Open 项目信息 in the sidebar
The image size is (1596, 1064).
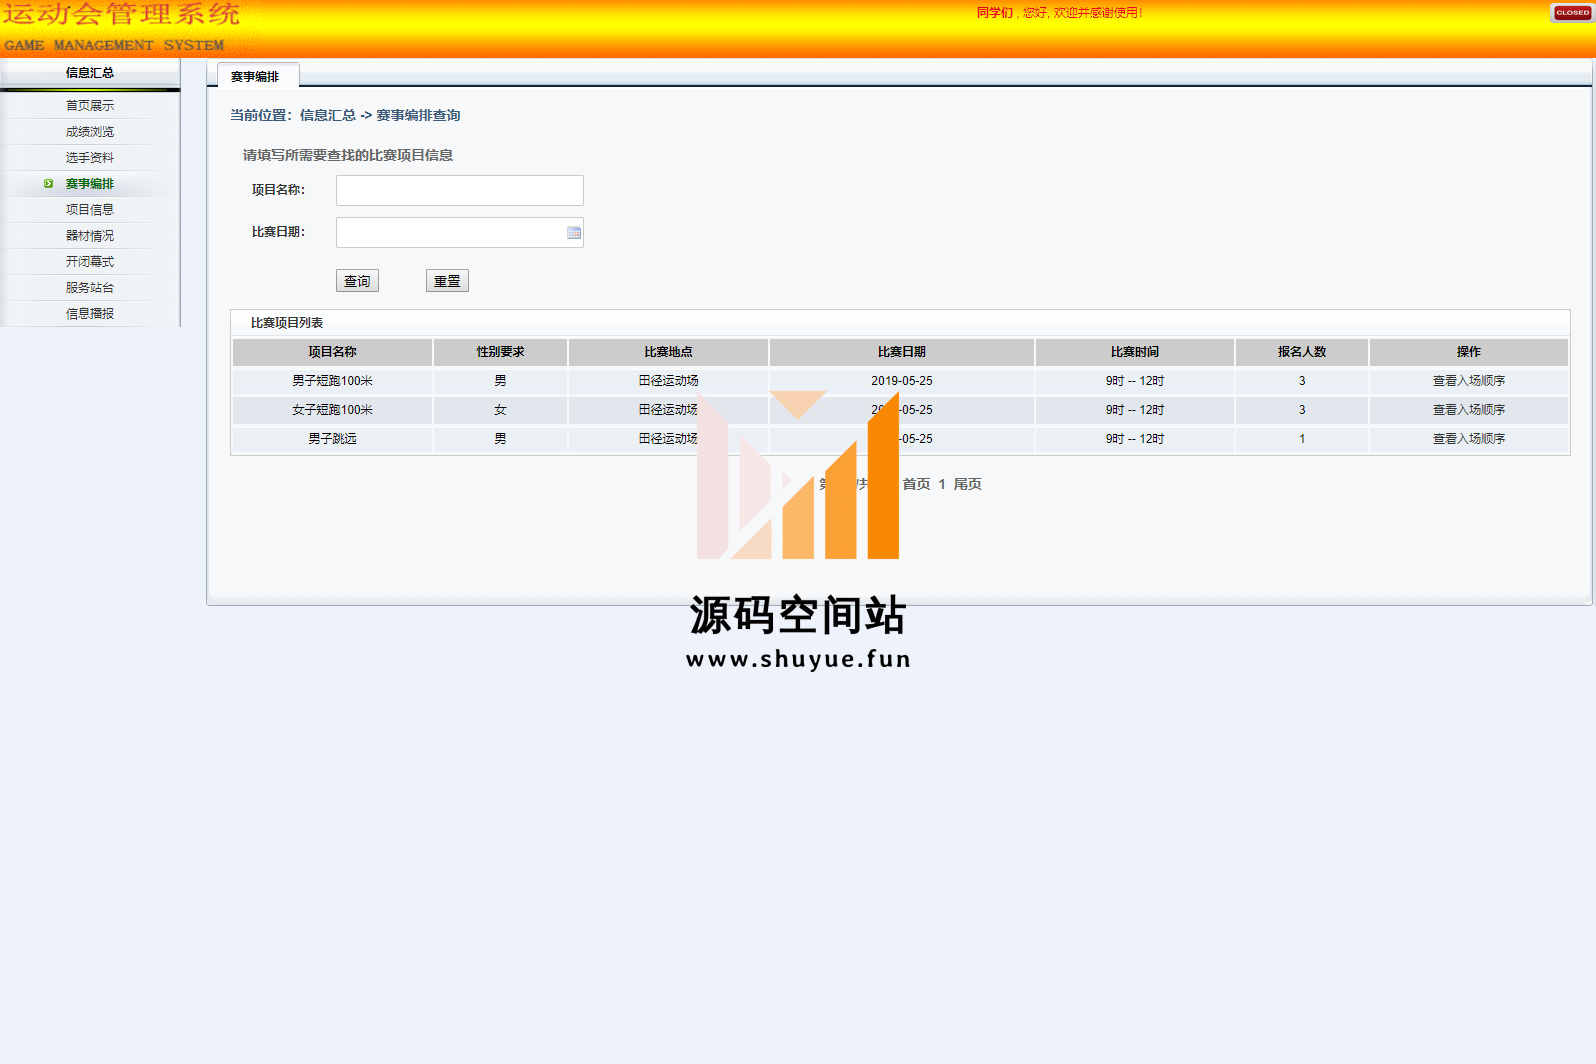(90, 210)
